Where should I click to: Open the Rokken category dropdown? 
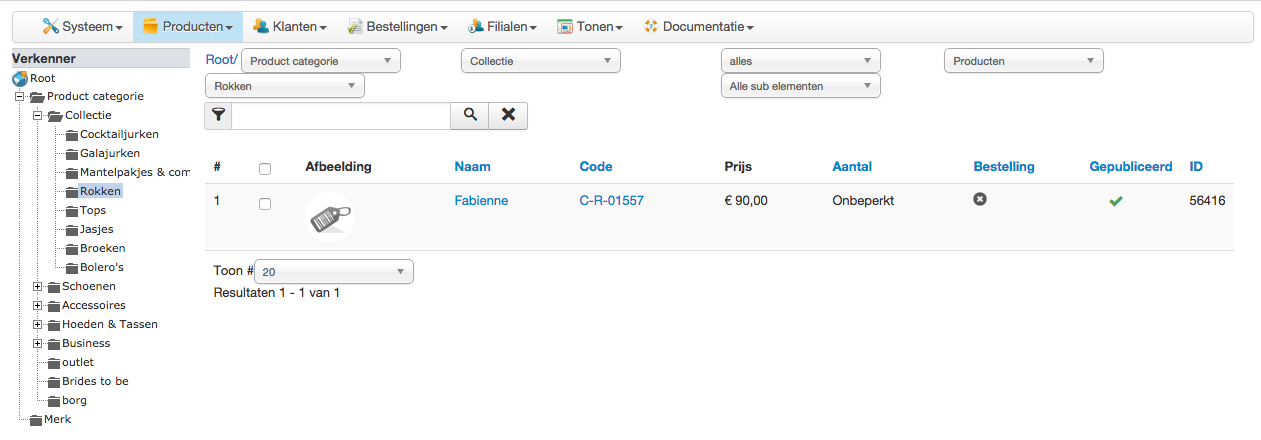285,86
